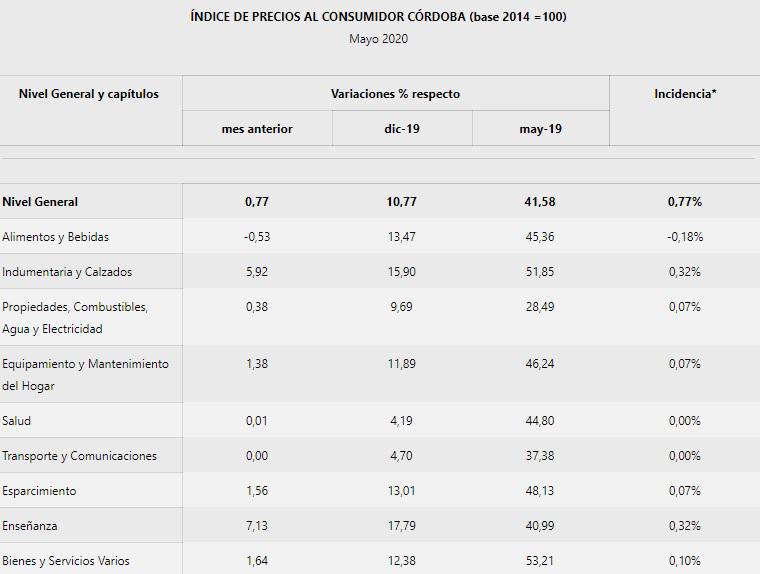760x574 pixels.
Task: Click Nivel General may-19 value 41,58
Action: [540, 202]
